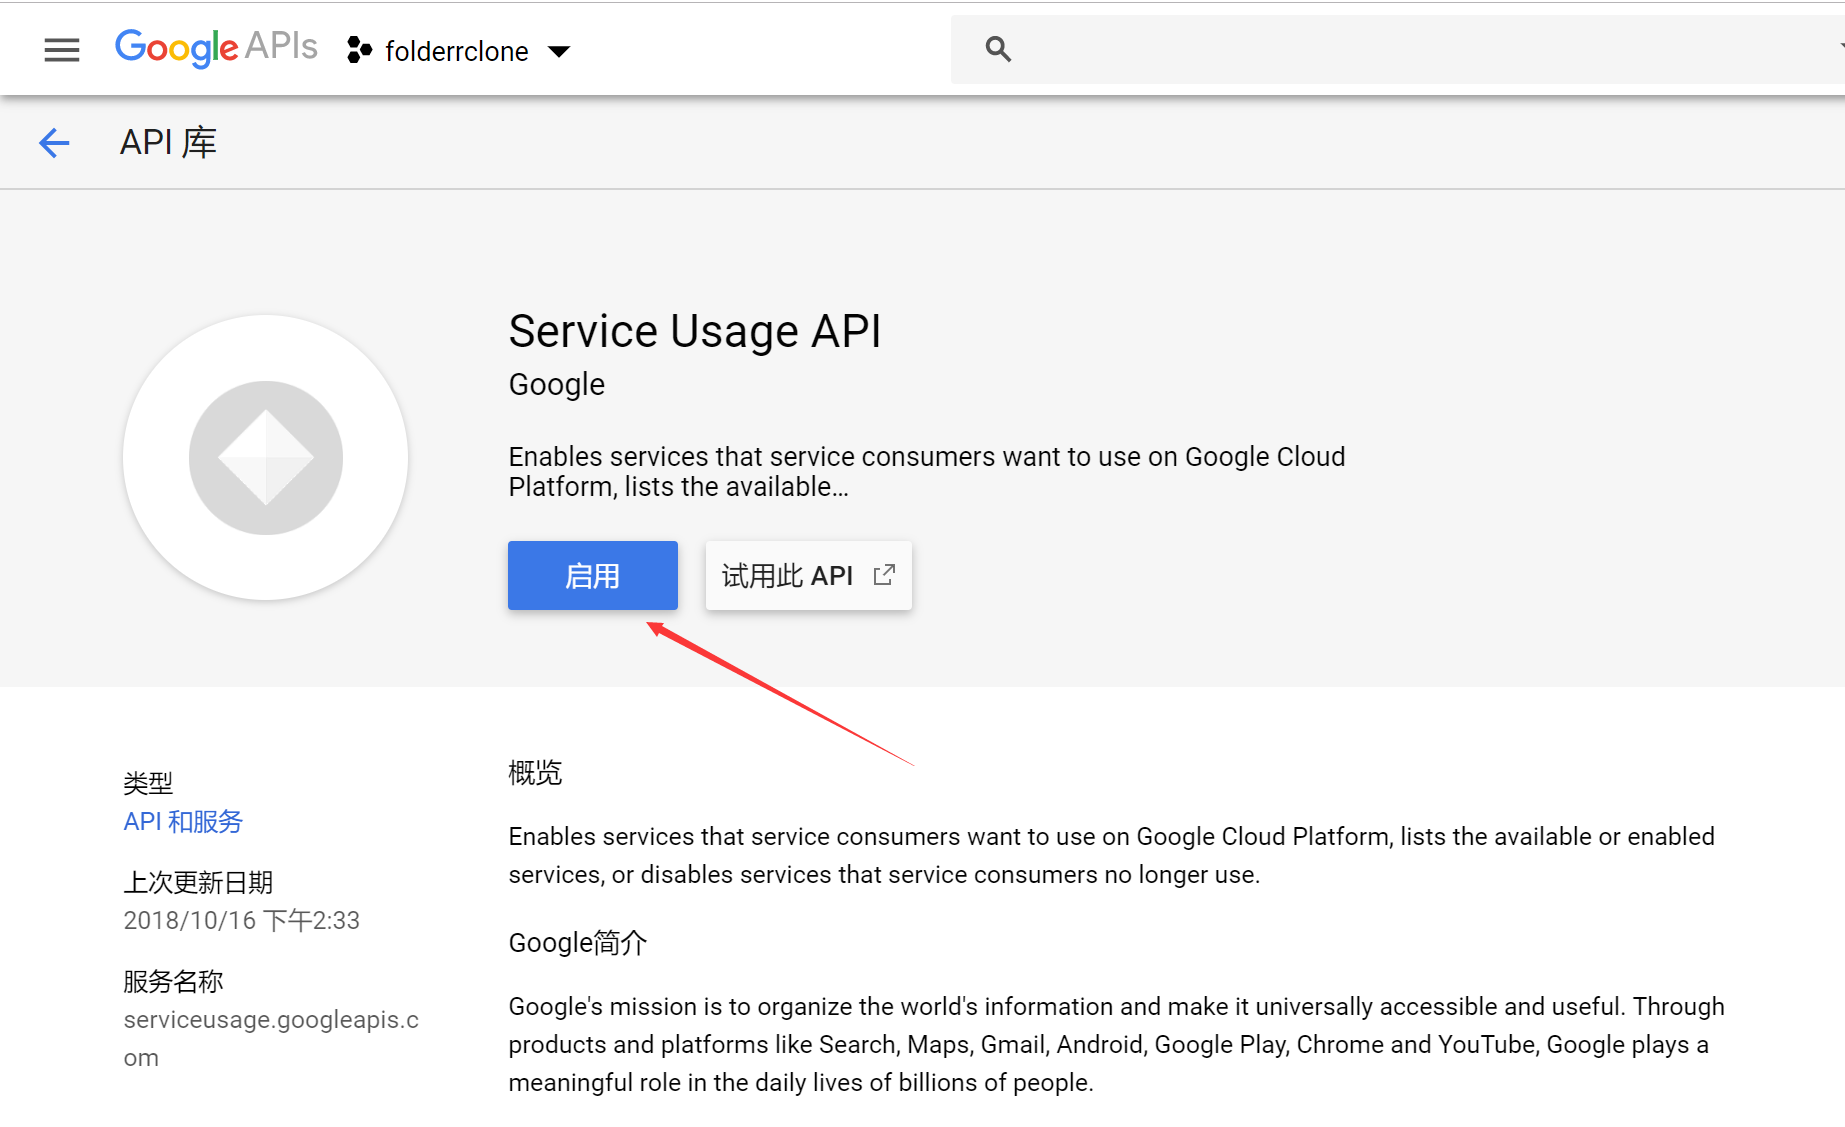Click the Service Usage API logo thumbnail
This screenshot has height=1127, width=1845.
266,457
